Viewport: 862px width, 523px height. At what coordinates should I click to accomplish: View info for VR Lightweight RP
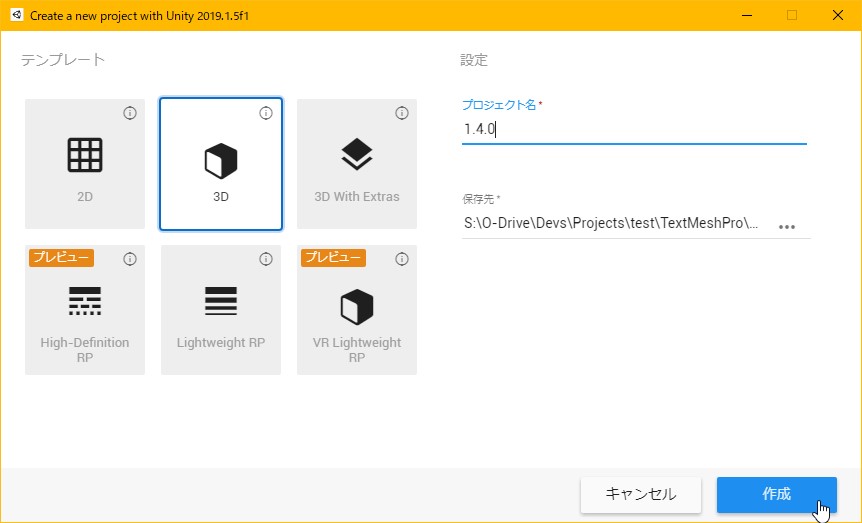(402, 259)
